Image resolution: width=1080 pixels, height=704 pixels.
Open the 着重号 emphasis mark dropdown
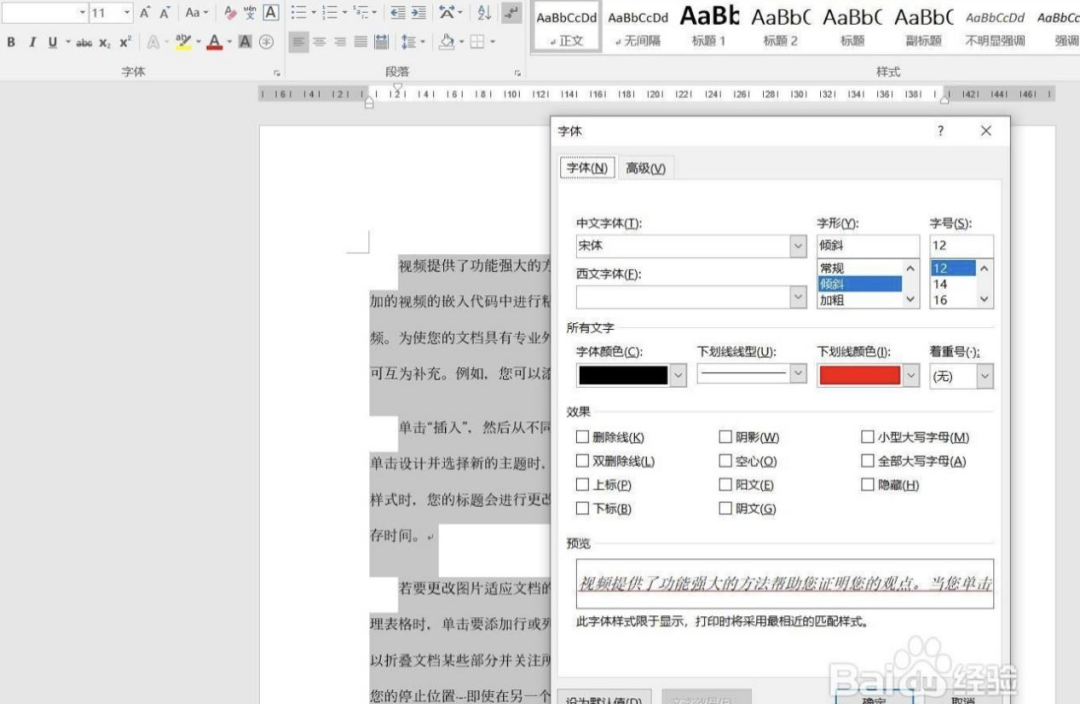coord(984,375)
